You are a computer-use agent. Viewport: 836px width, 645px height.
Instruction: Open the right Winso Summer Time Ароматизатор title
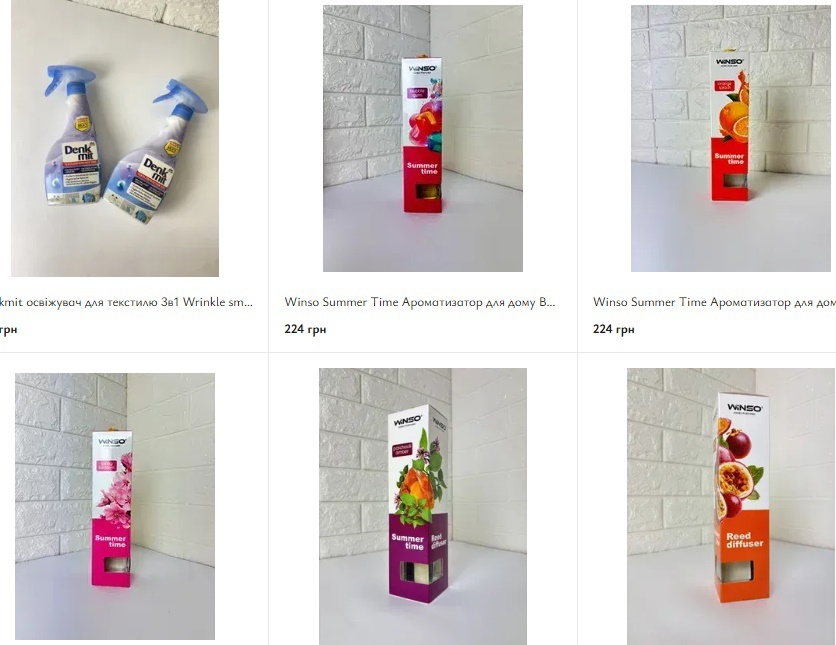pyautogui.click(x=714, y=302)
